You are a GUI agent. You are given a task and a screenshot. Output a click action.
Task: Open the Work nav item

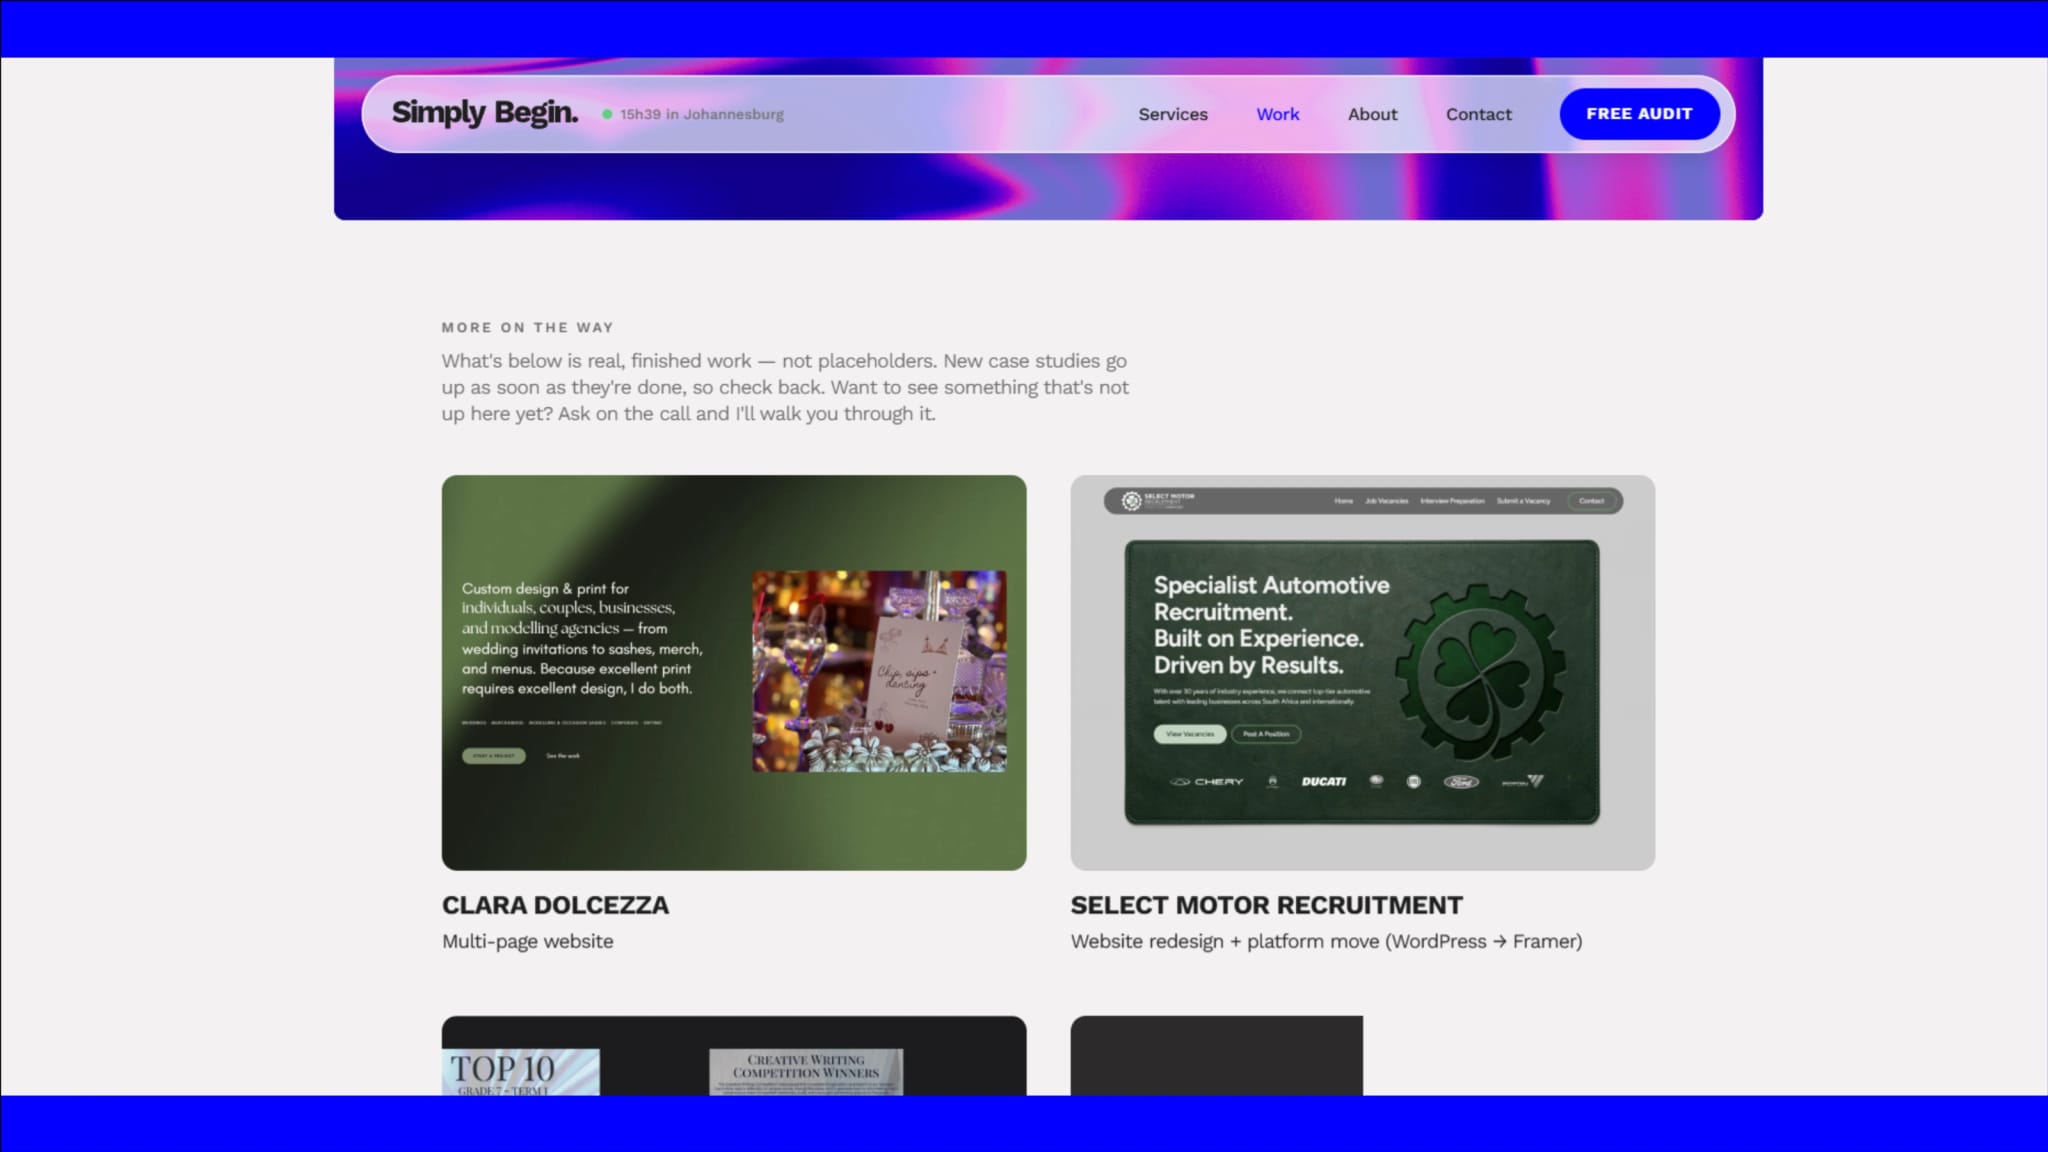click(x=1278, y=114)
